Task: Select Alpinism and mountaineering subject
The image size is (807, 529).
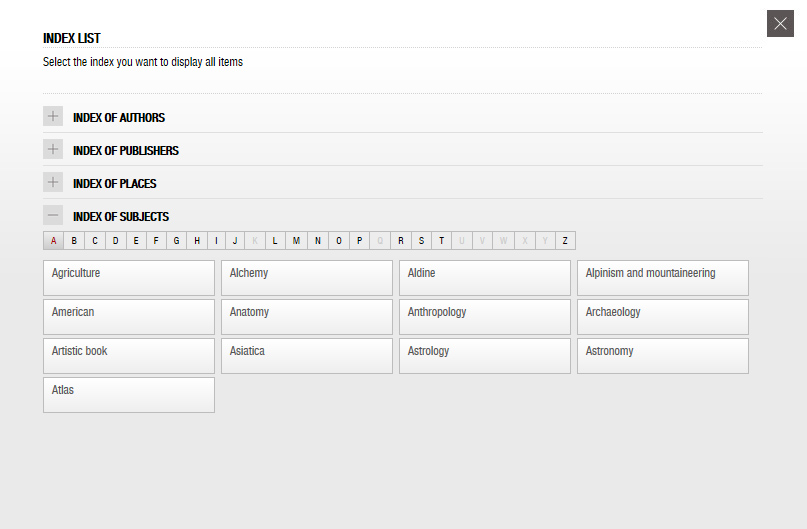Action: coord(663,278)
